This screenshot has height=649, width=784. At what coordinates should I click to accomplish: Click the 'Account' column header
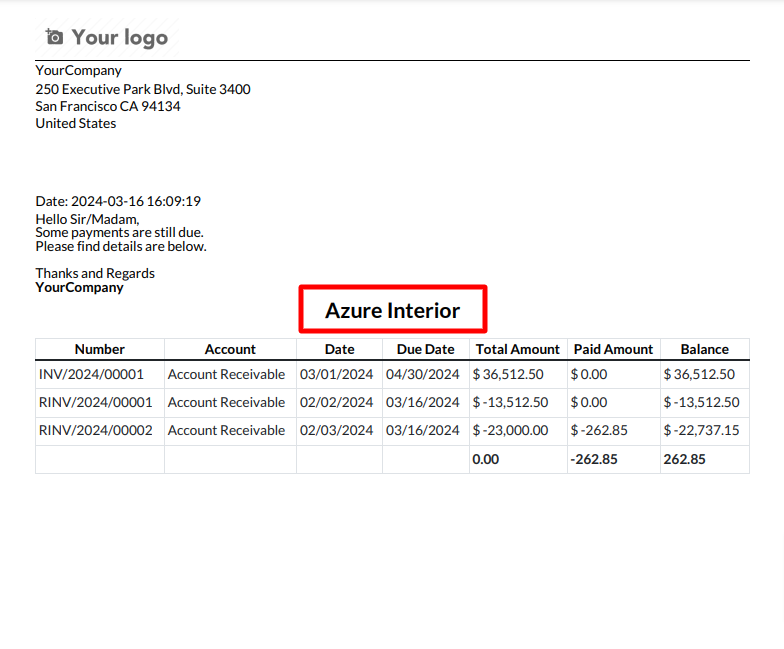[230, 349]
